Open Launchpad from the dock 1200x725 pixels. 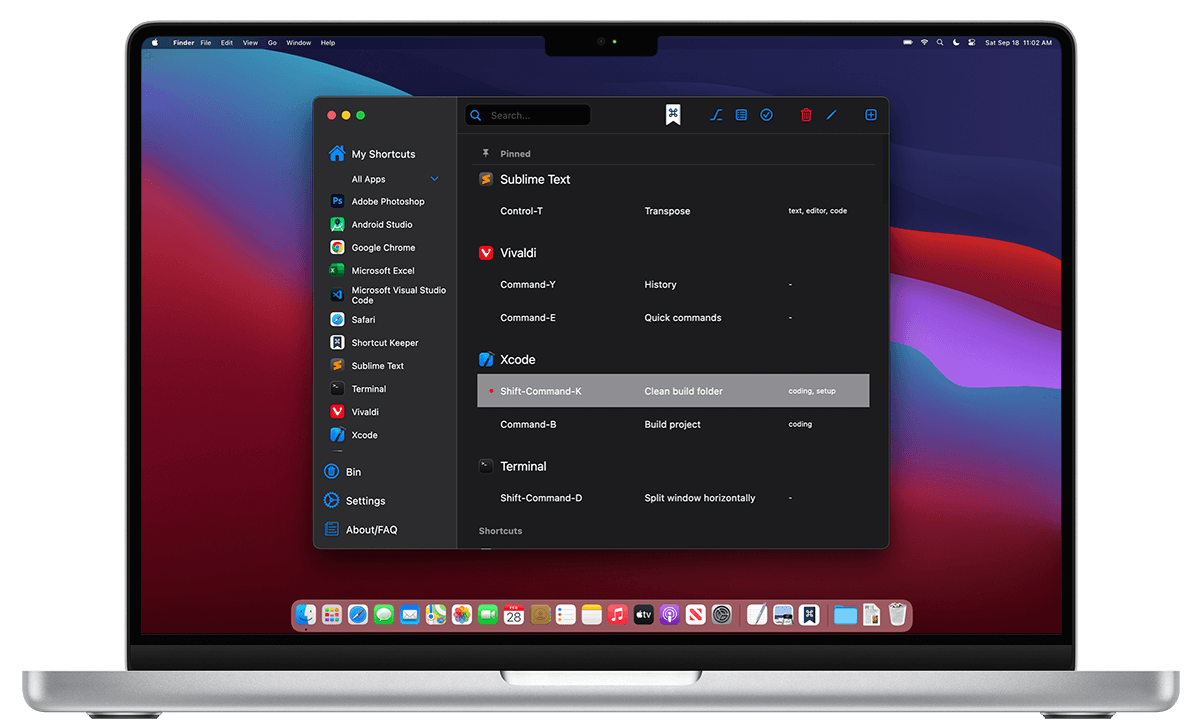click(x=332, y=615)
